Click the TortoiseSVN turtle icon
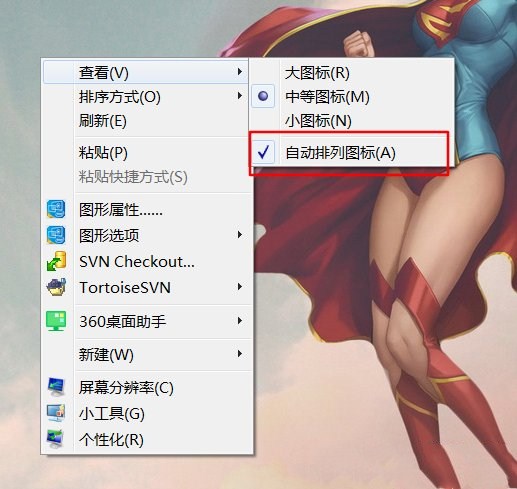 click(x=56, y=287)
